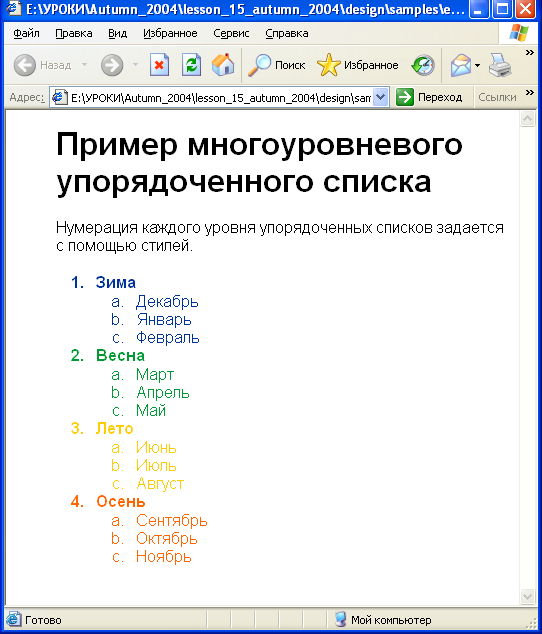
Task: Click list item 'Декабрь'
Action: click(x=167, y=301)
